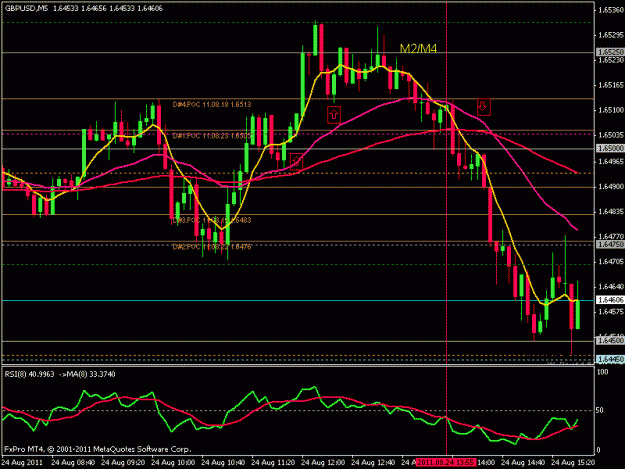Select the D#3,POC label ending 1.6483
The width and height of the screenshot is (625, 469).
(212, 220)
